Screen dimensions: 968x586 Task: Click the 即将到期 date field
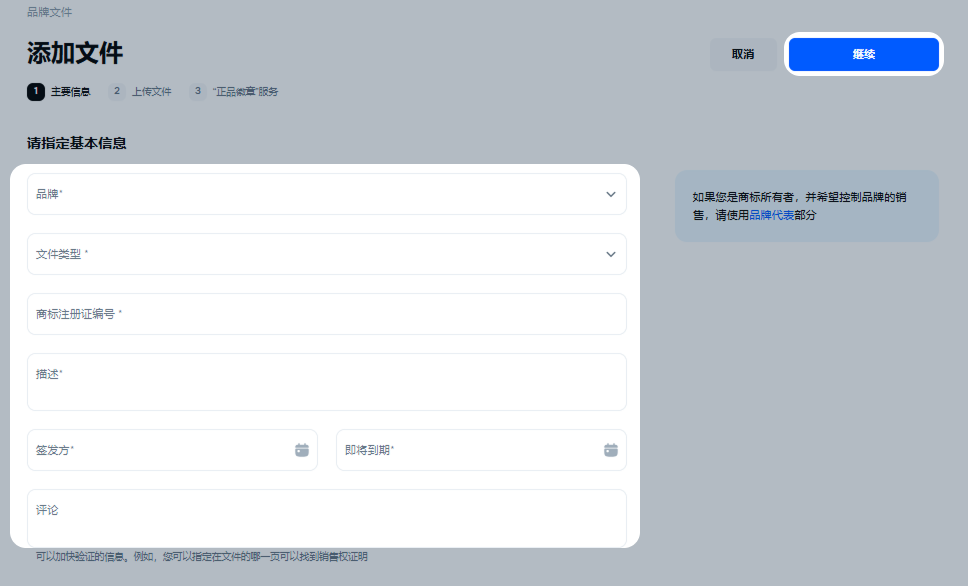tap(481, 450)
